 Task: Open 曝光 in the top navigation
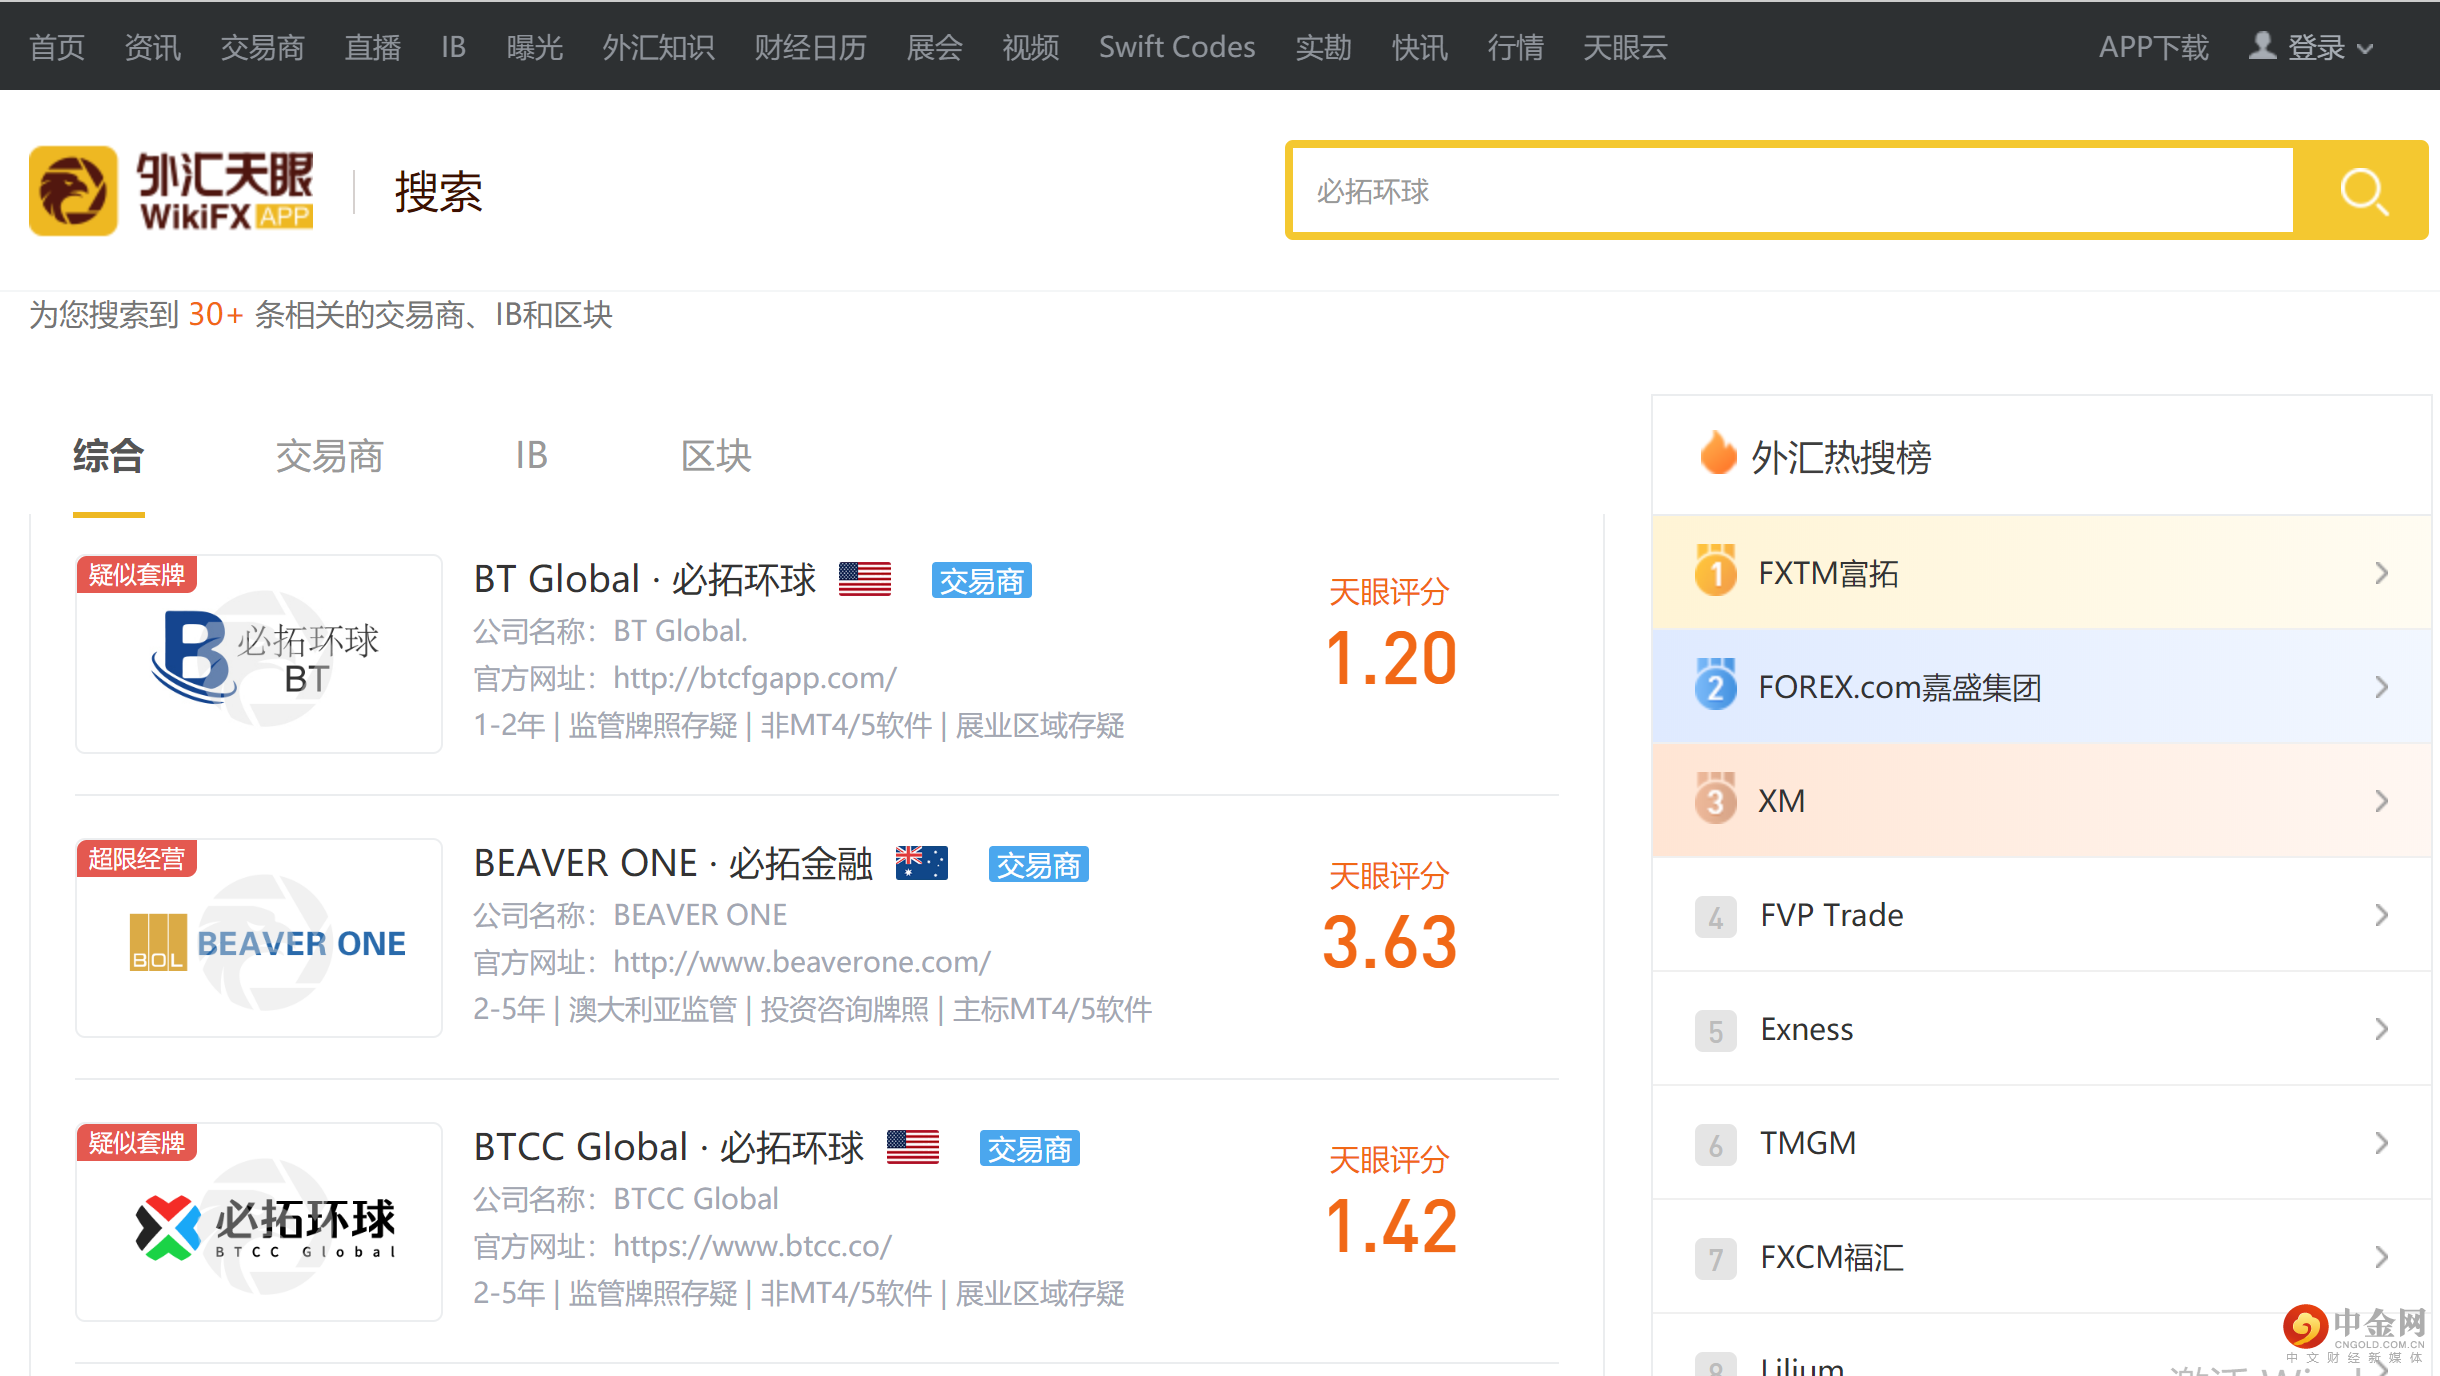[x=535, y=47]
